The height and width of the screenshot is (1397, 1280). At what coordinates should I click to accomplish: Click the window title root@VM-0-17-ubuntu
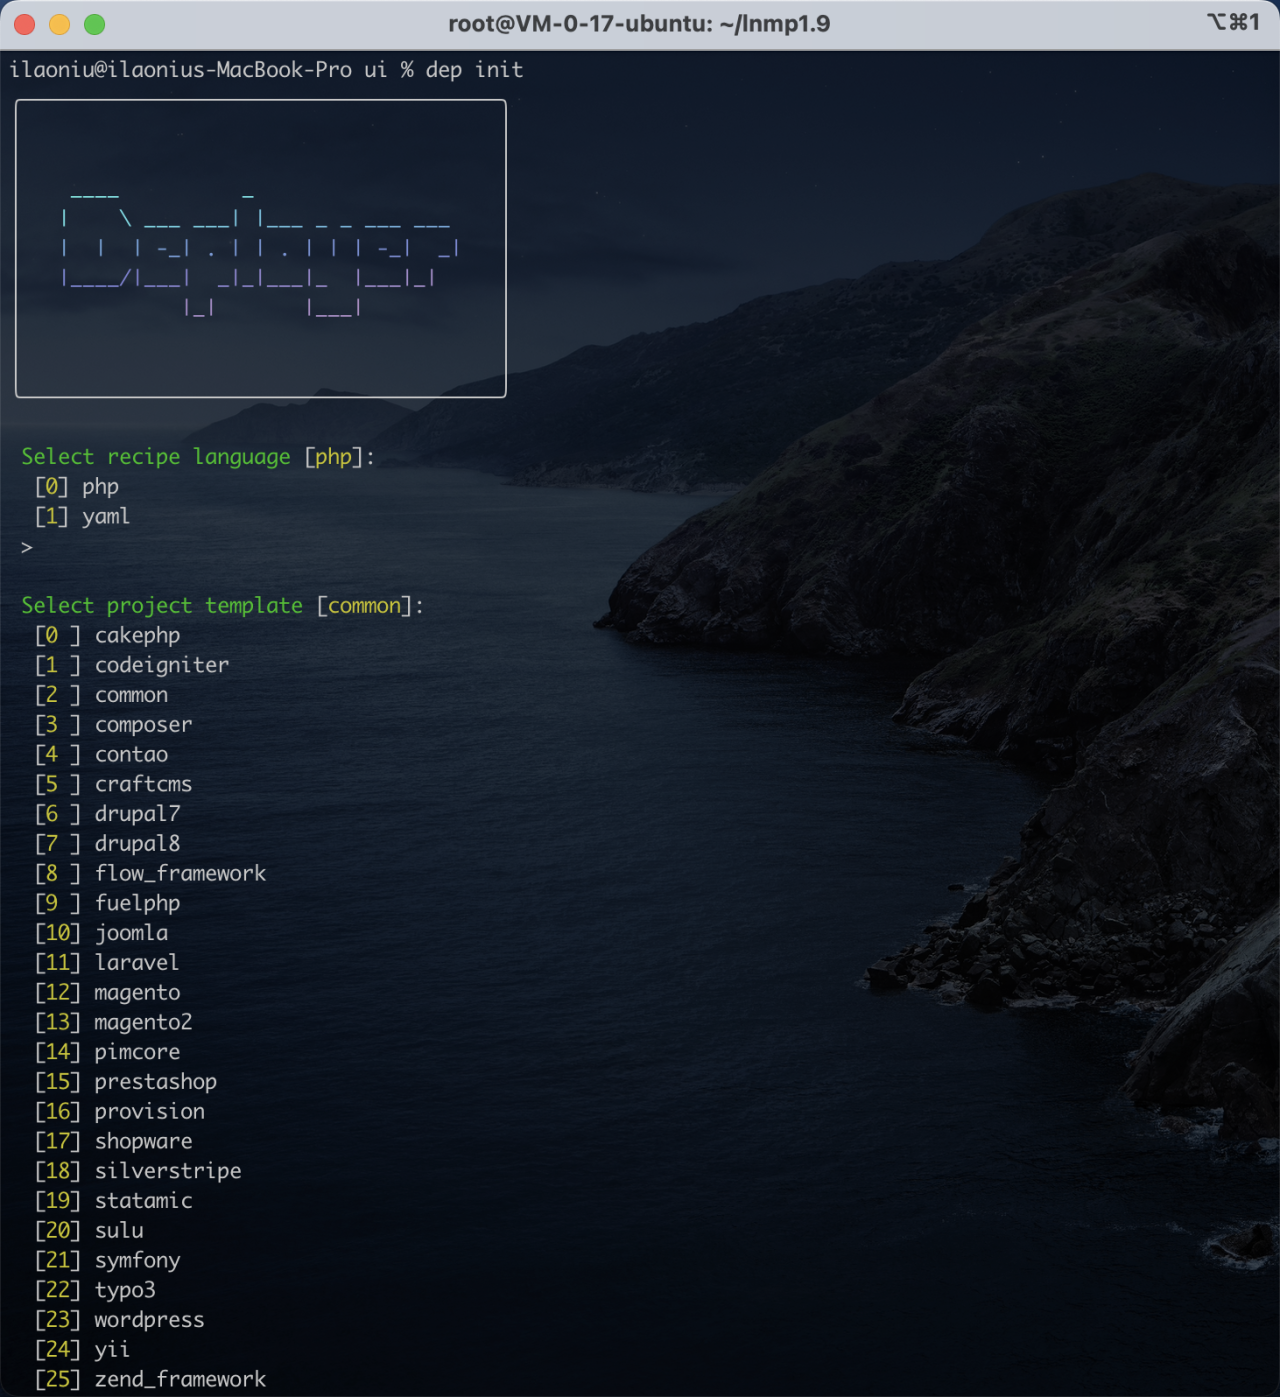point(638,24)
